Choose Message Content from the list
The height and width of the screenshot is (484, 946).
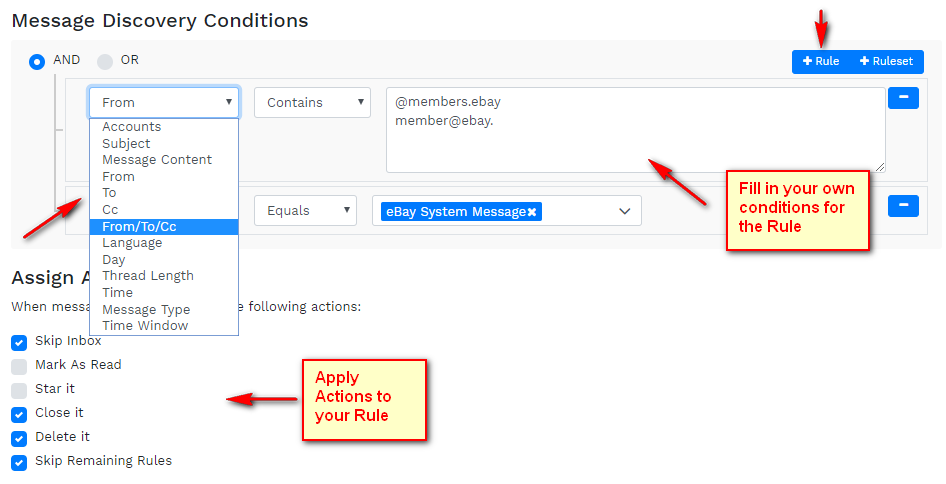(x=157, y=160)
